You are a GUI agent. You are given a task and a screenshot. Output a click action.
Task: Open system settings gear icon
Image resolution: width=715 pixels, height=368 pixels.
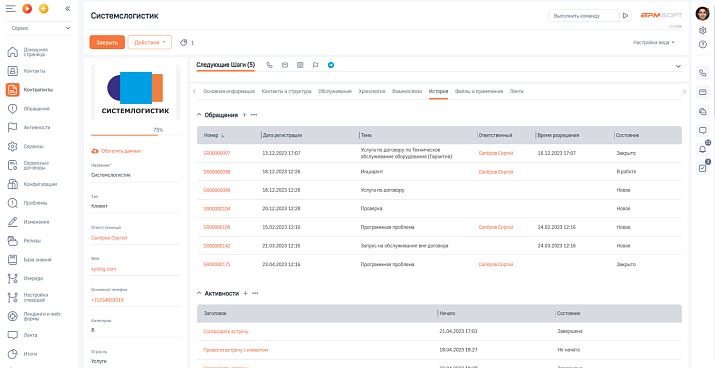703,31
